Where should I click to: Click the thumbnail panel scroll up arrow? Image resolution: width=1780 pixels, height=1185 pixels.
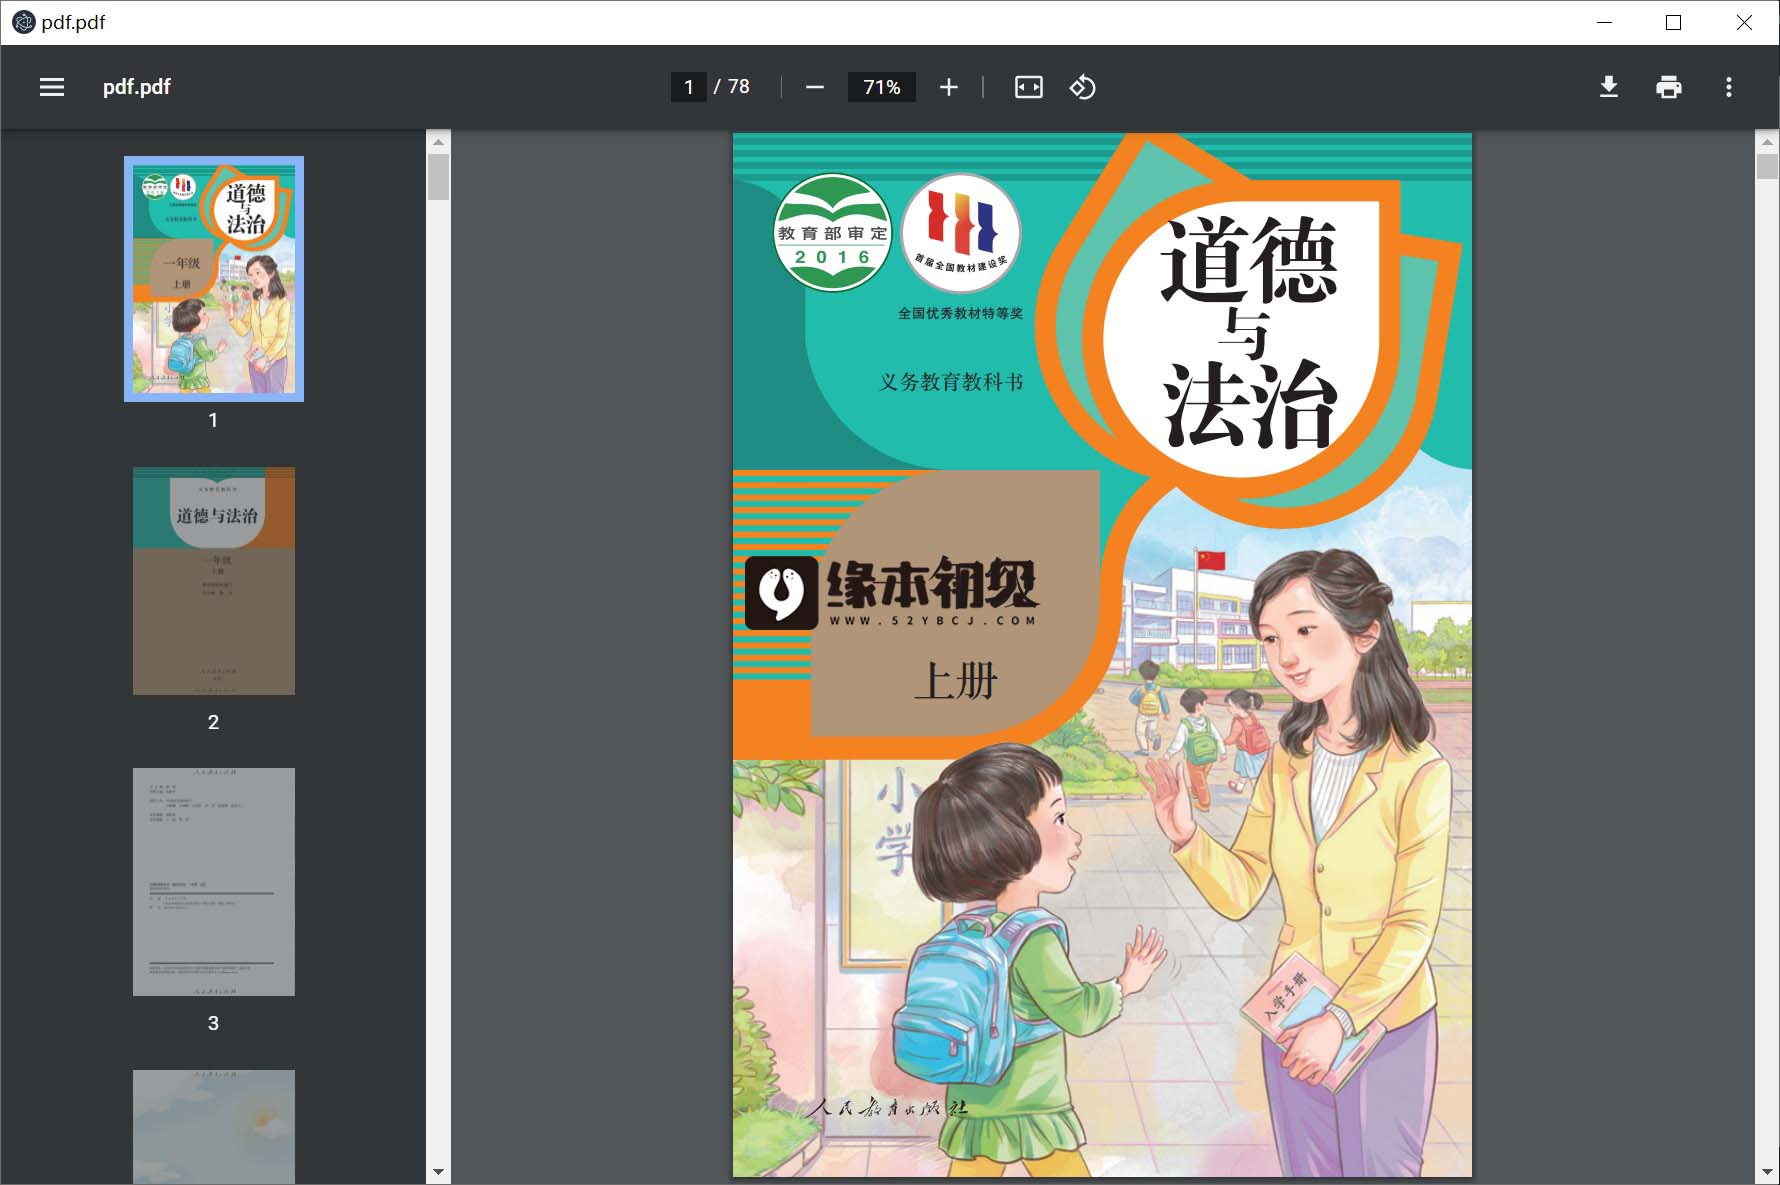(x=438, y=142)
